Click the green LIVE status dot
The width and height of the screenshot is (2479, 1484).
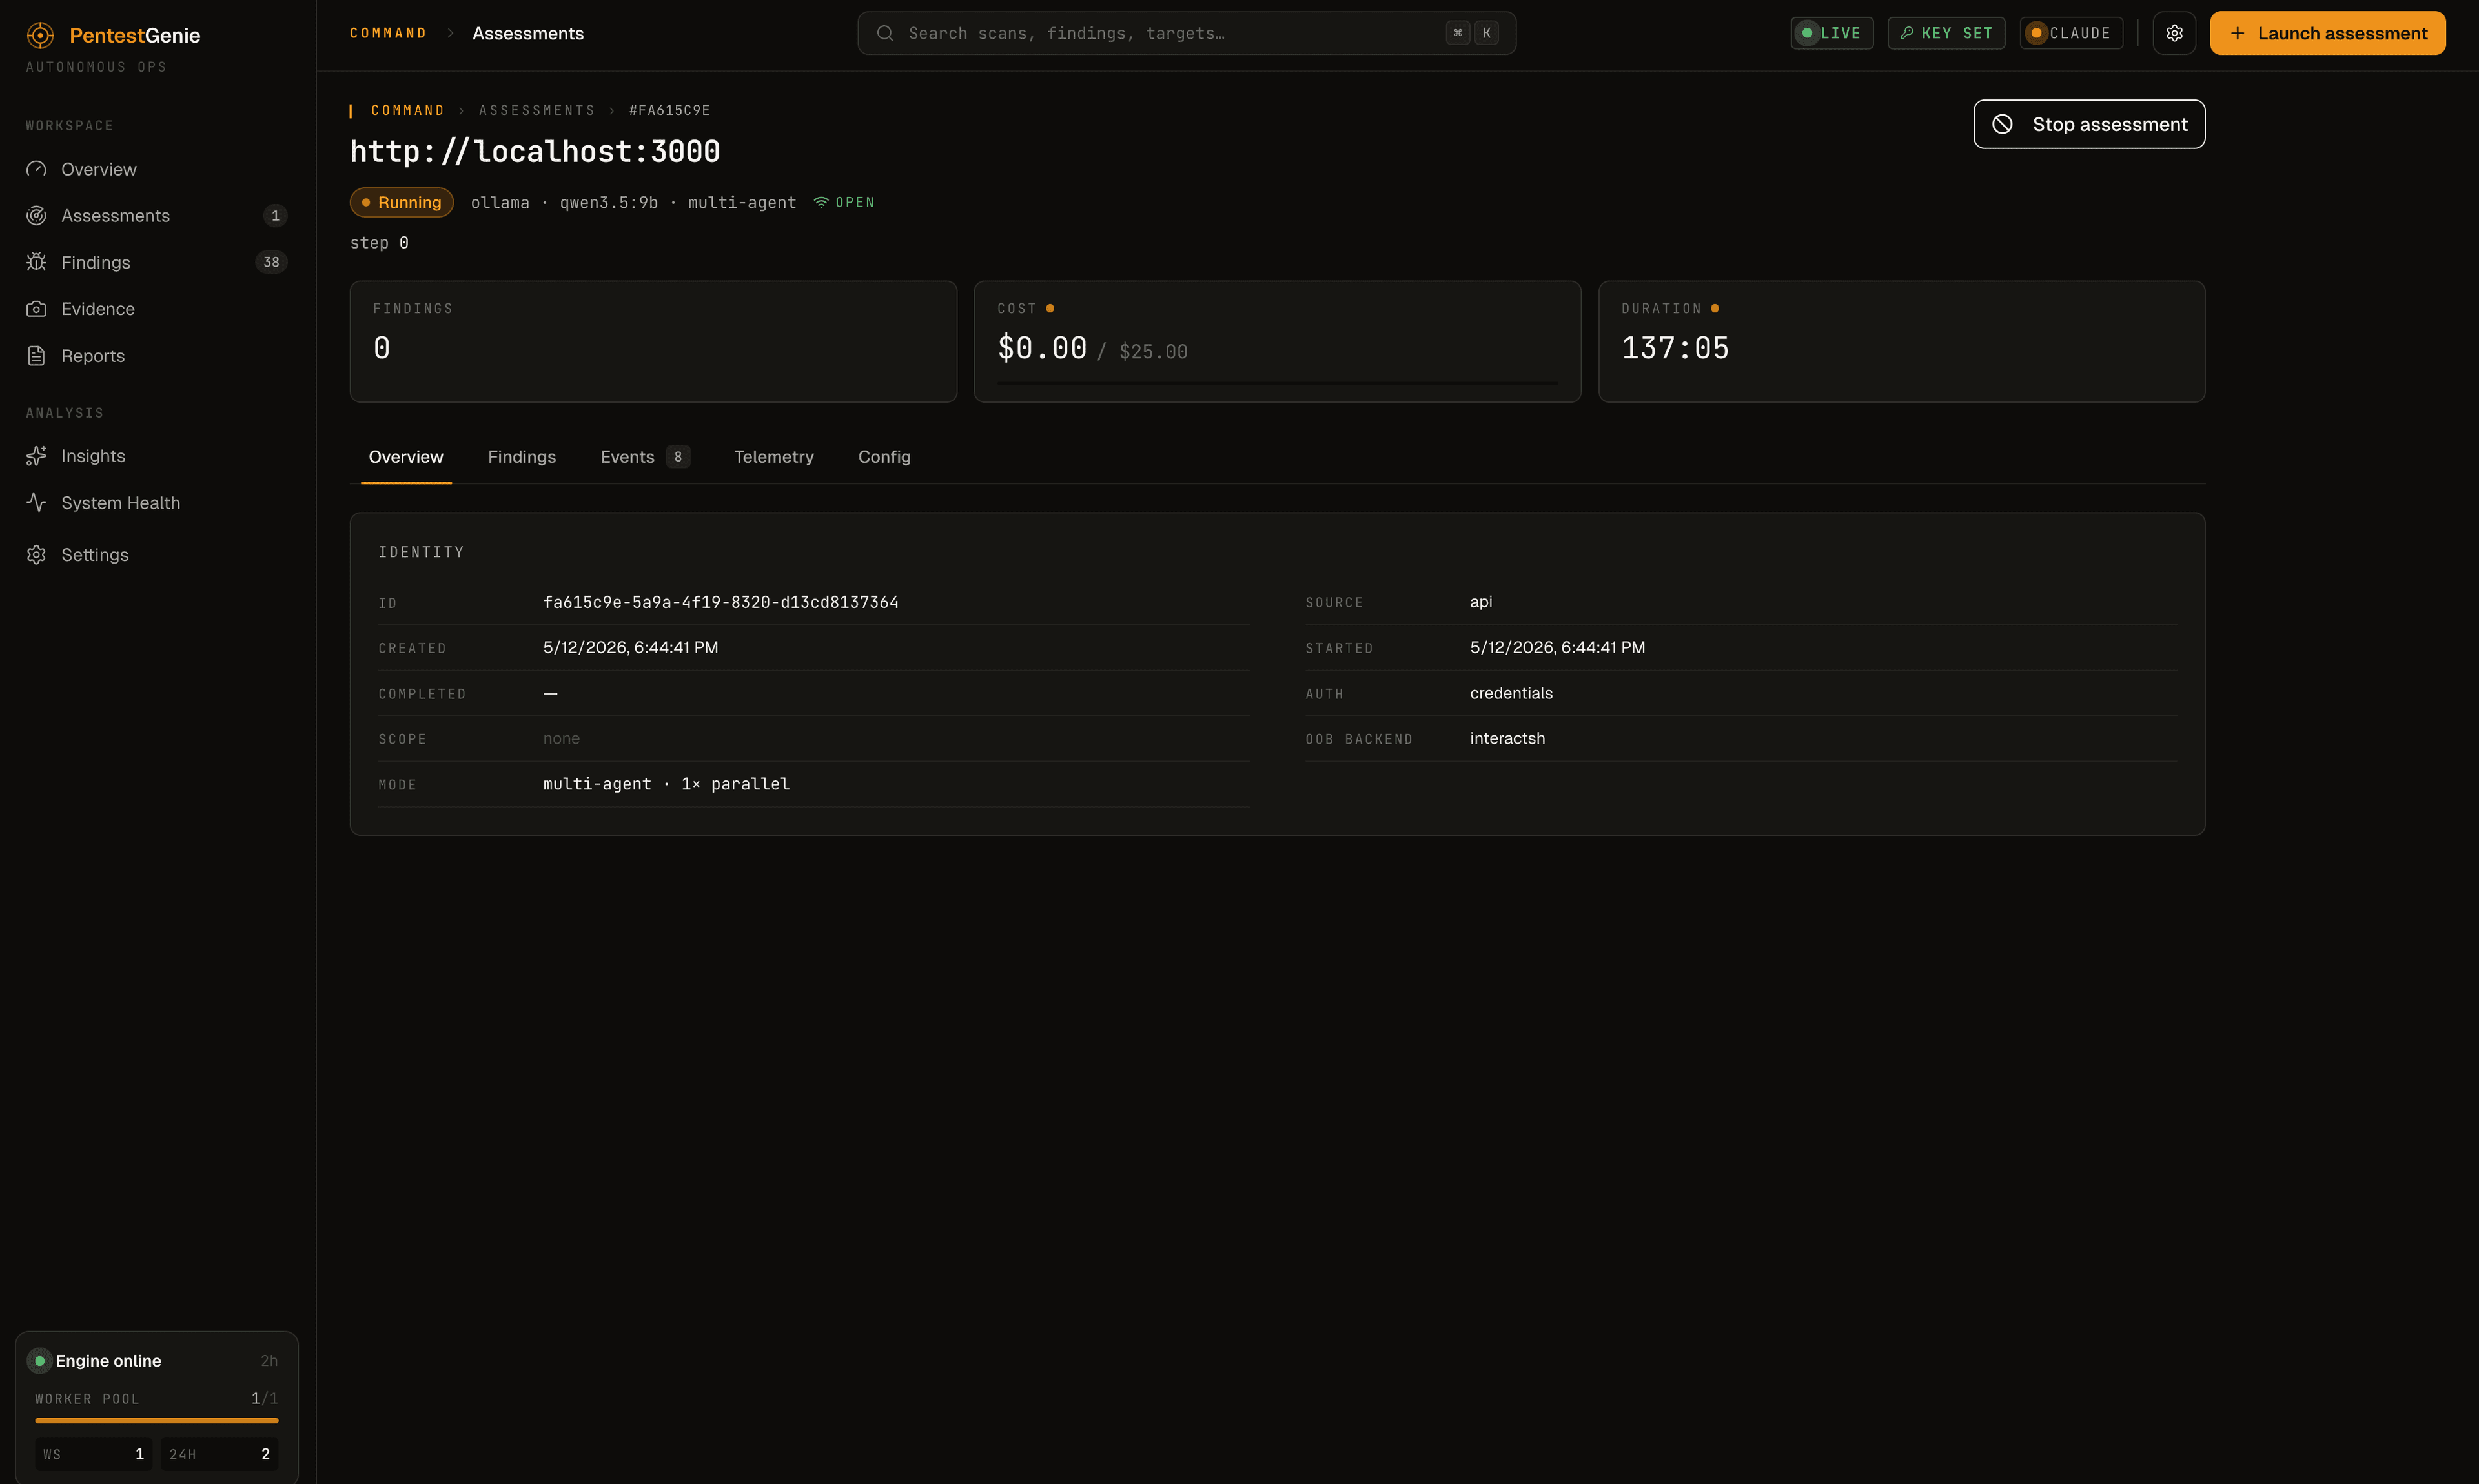1807,33
